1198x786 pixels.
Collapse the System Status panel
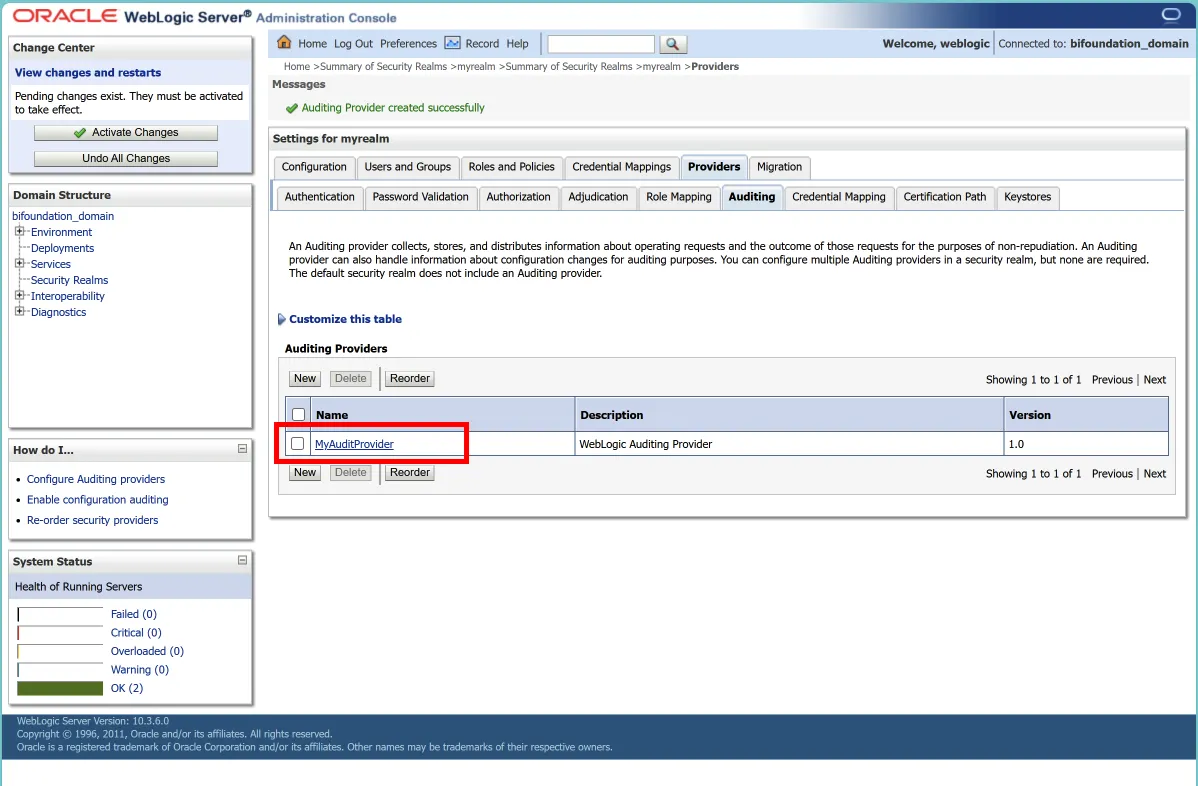click(x=242, y=561)
